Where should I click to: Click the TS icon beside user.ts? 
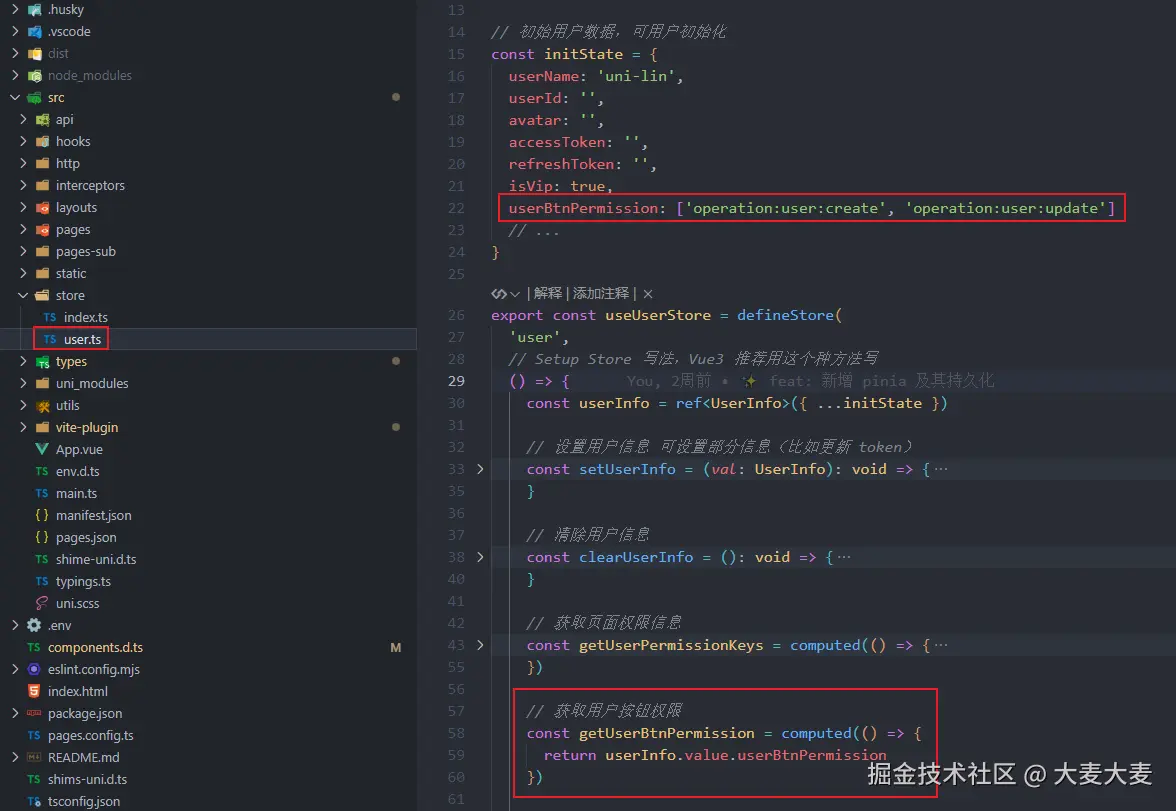pyautogui.click(x=50, y=339)
